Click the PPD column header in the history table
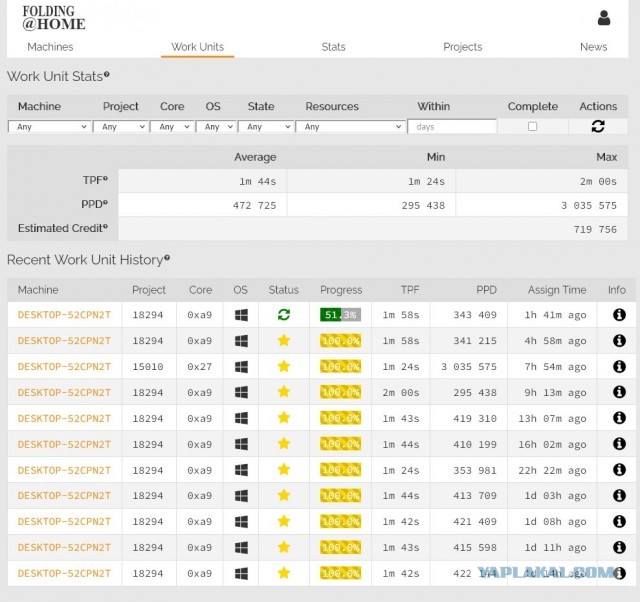The width and height of the screenshot is (640, 602). pyautogui.click(x=486, y=290)
